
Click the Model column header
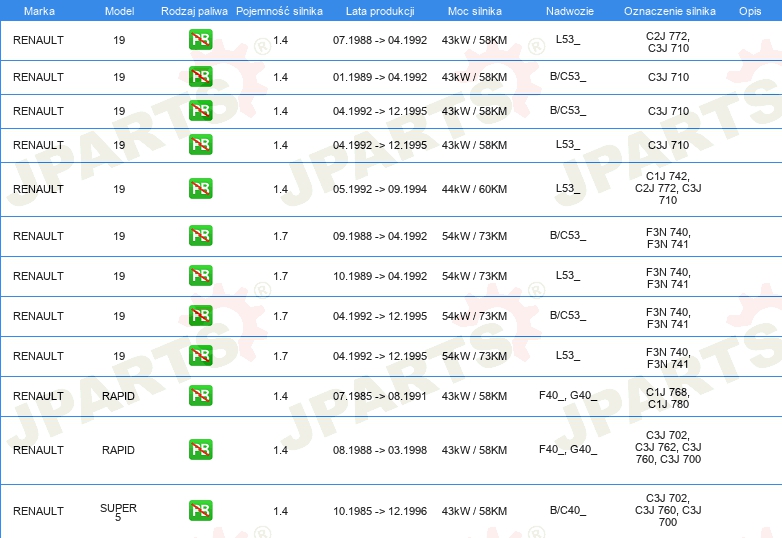click(119, 11)
